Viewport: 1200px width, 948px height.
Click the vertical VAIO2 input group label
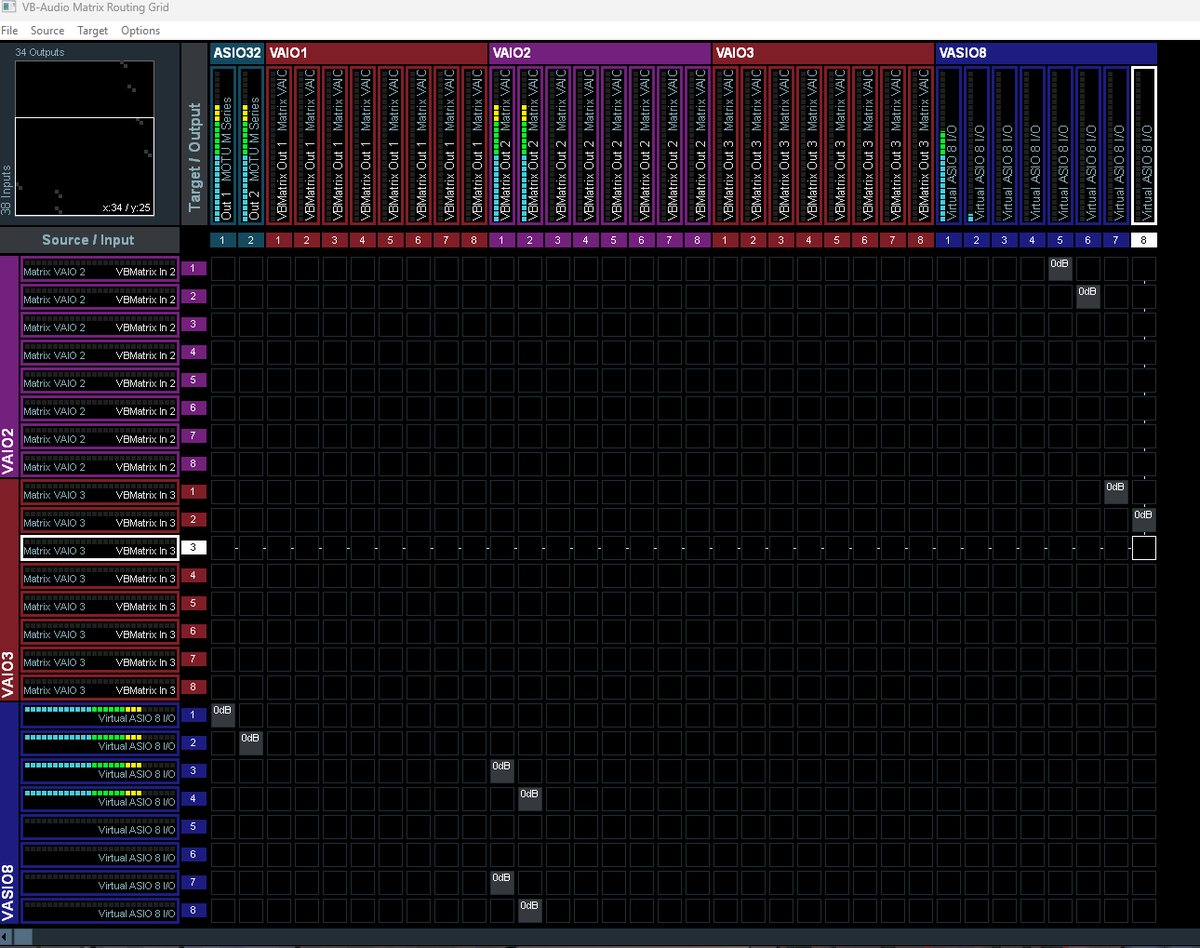pos(9,368)
